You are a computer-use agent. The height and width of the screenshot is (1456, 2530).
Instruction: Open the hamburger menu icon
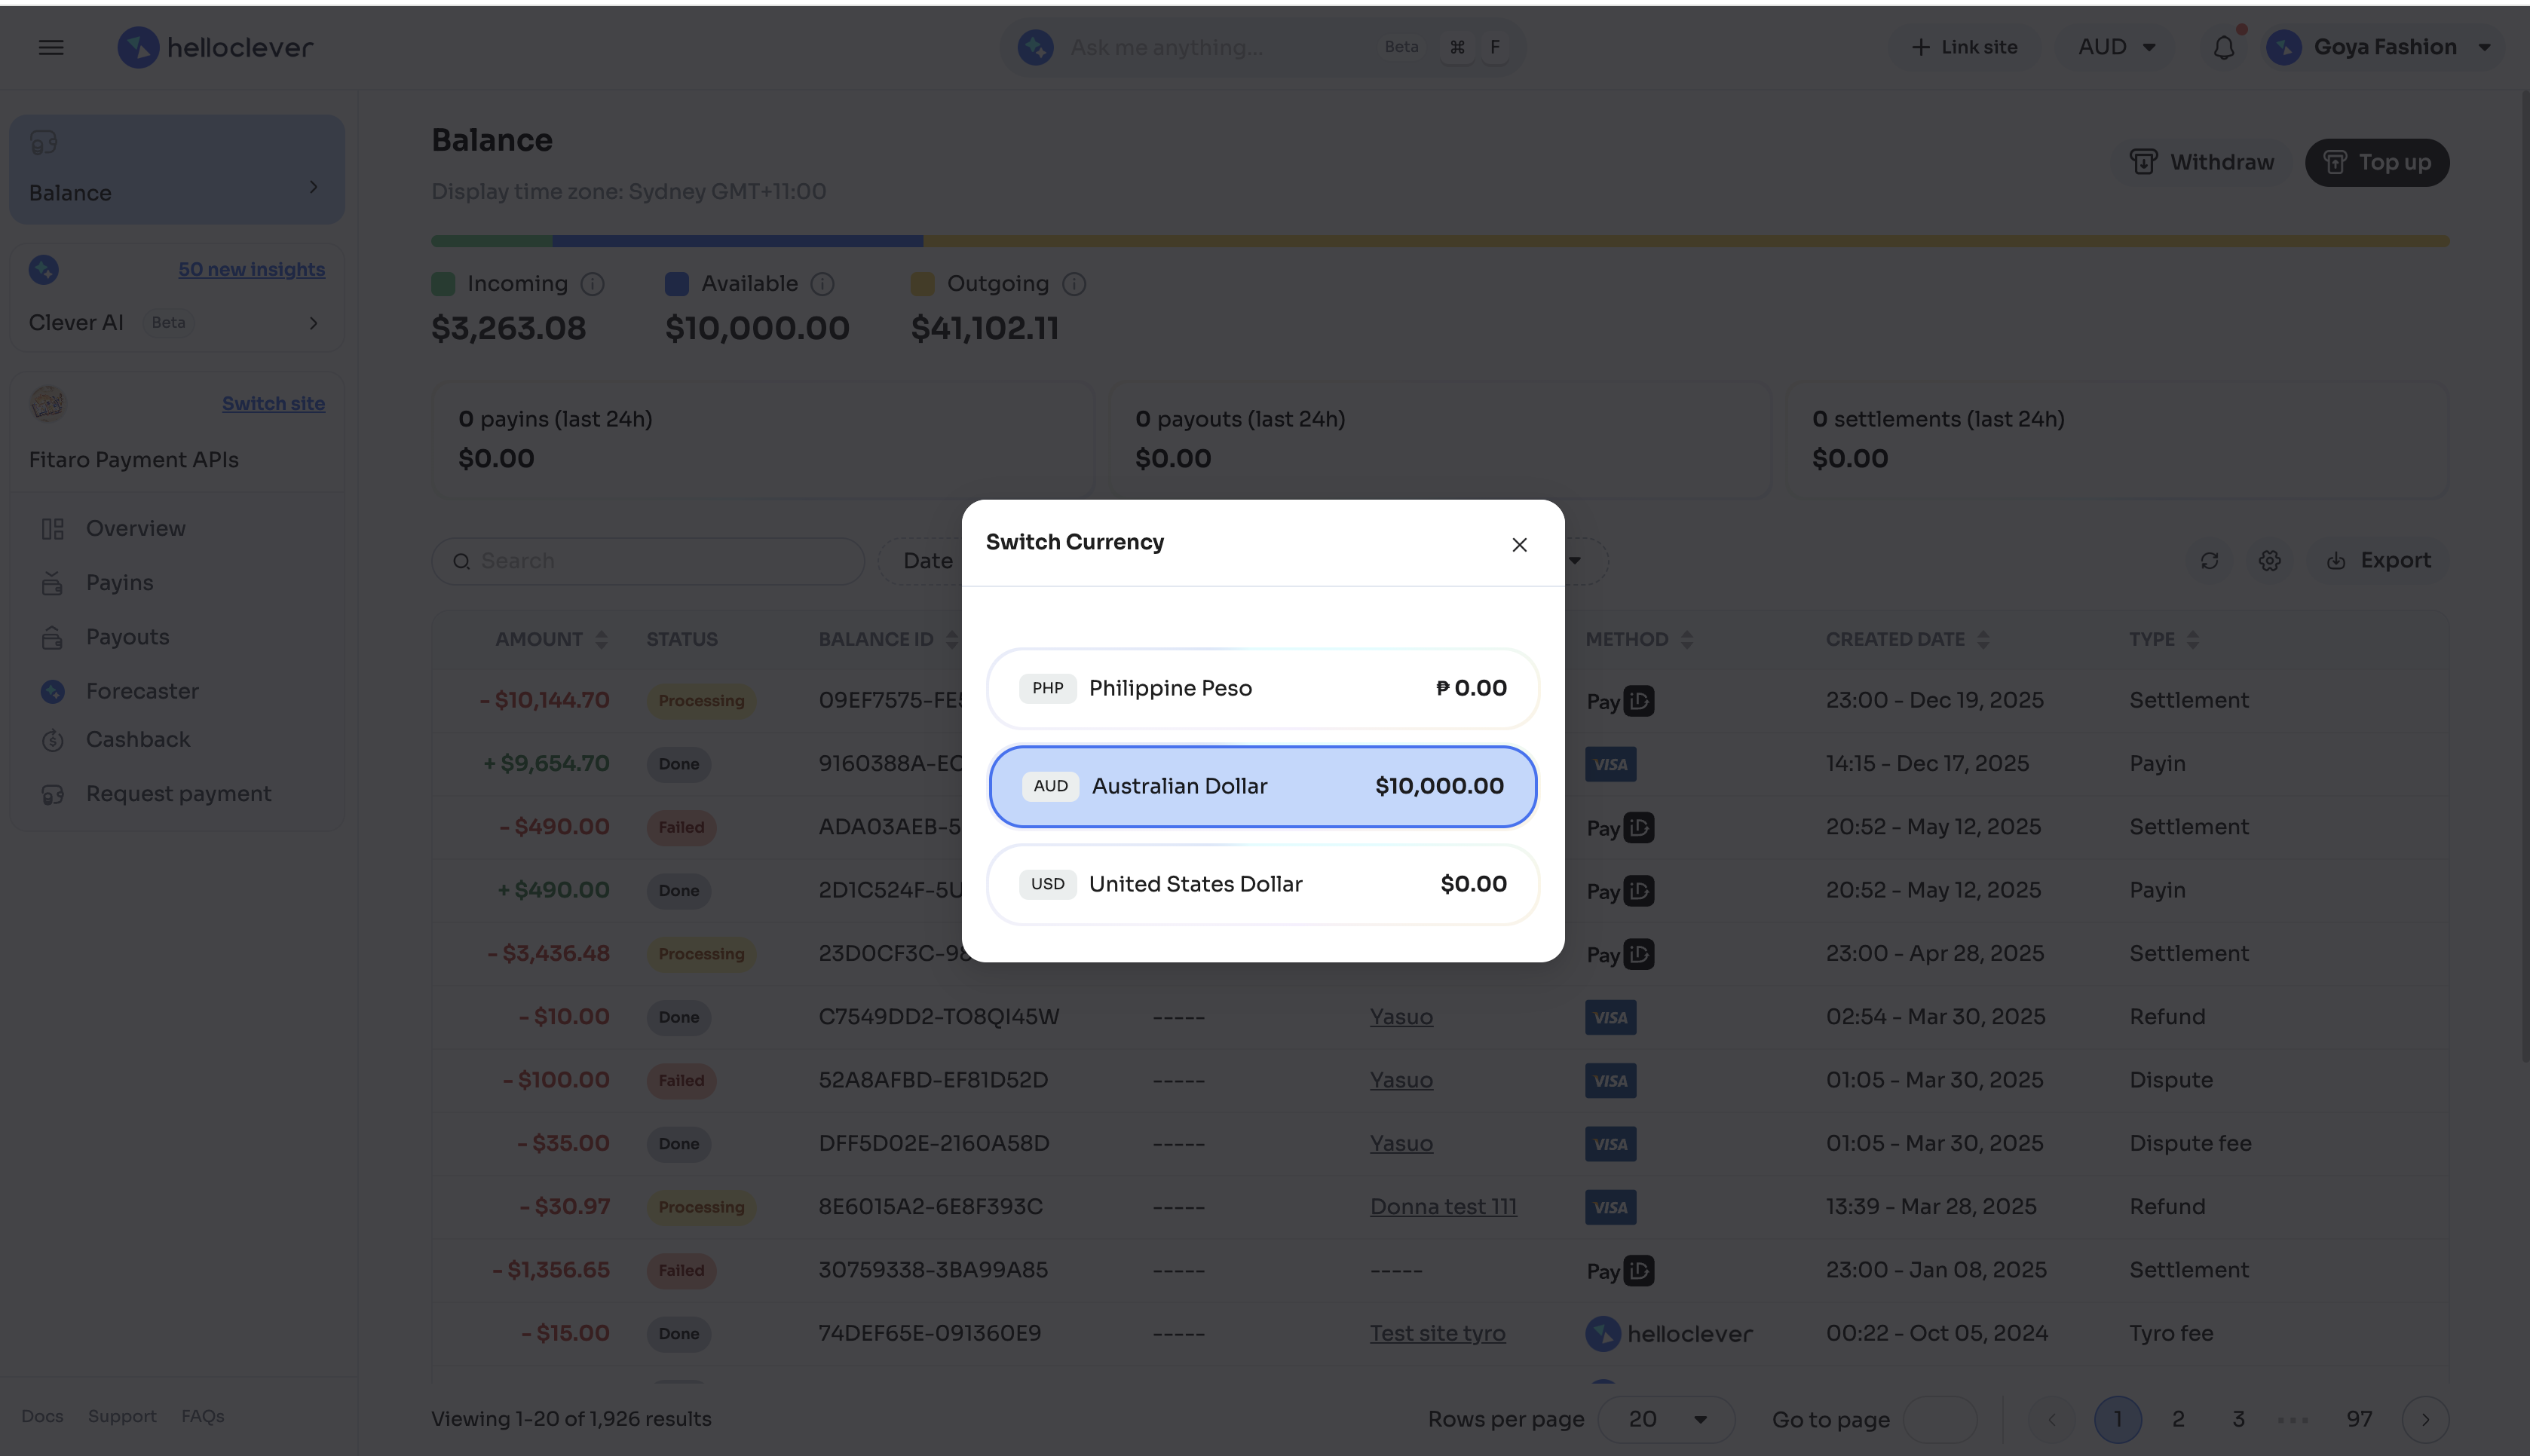(x=51, y=47)
